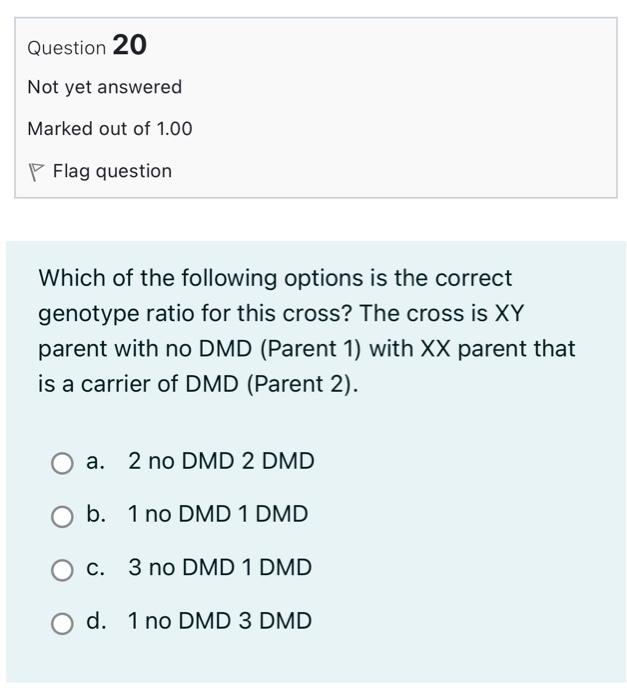Click the flag icon beside Flag question
627x700 pixels.
pos(36,172)
